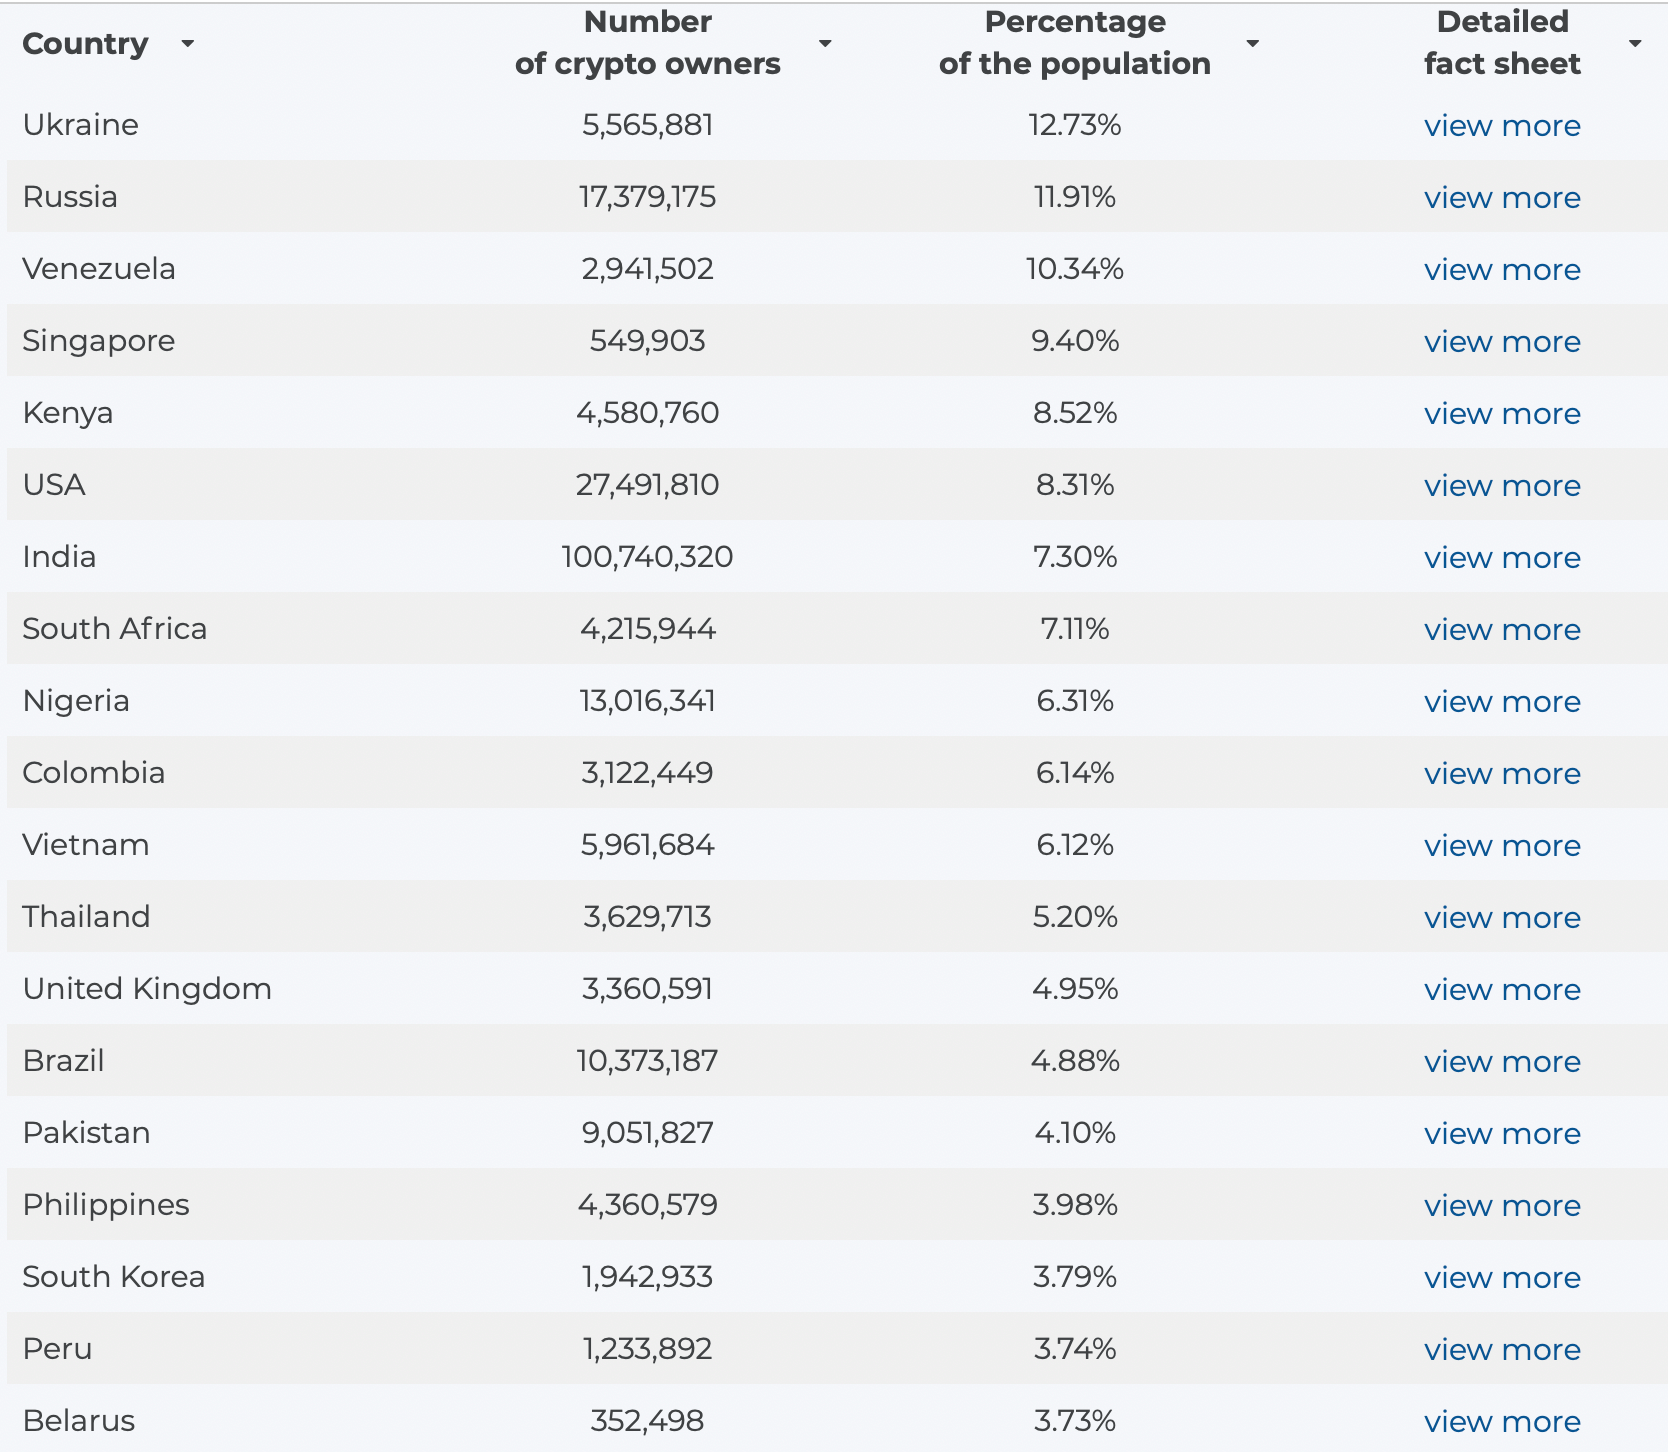Open view more for Vietnam
The image size is (1668, 1452).
(x=1502, y=846)
